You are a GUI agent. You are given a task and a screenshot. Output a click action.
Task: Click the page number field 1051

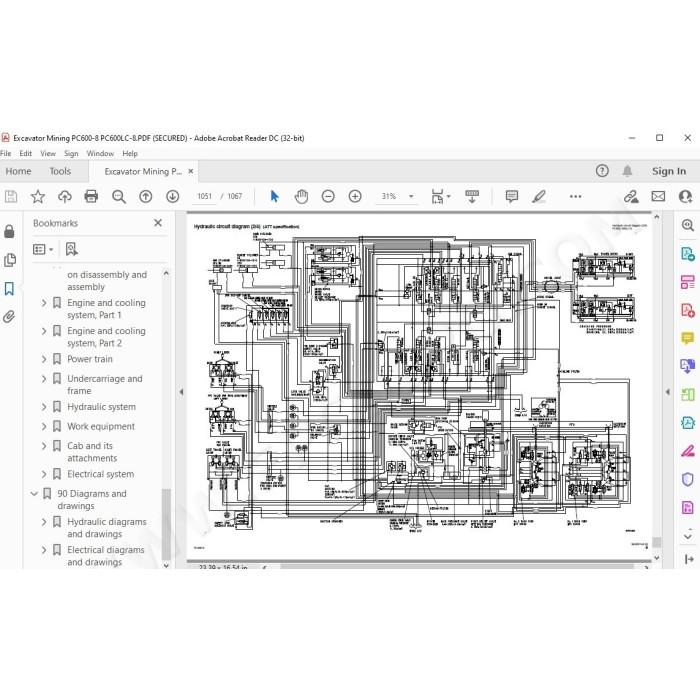[x=204, y=196]
